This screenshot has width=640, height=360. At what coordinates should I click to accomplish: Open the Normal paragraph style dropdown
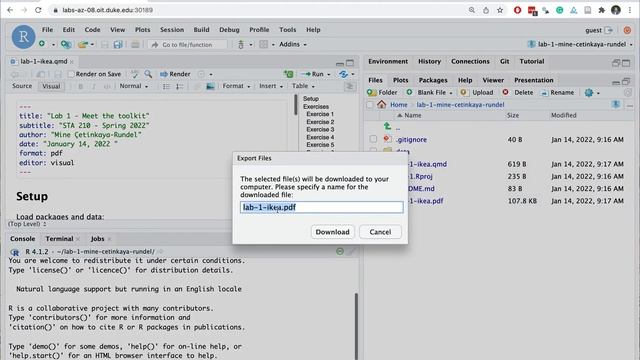click(134, 86)
